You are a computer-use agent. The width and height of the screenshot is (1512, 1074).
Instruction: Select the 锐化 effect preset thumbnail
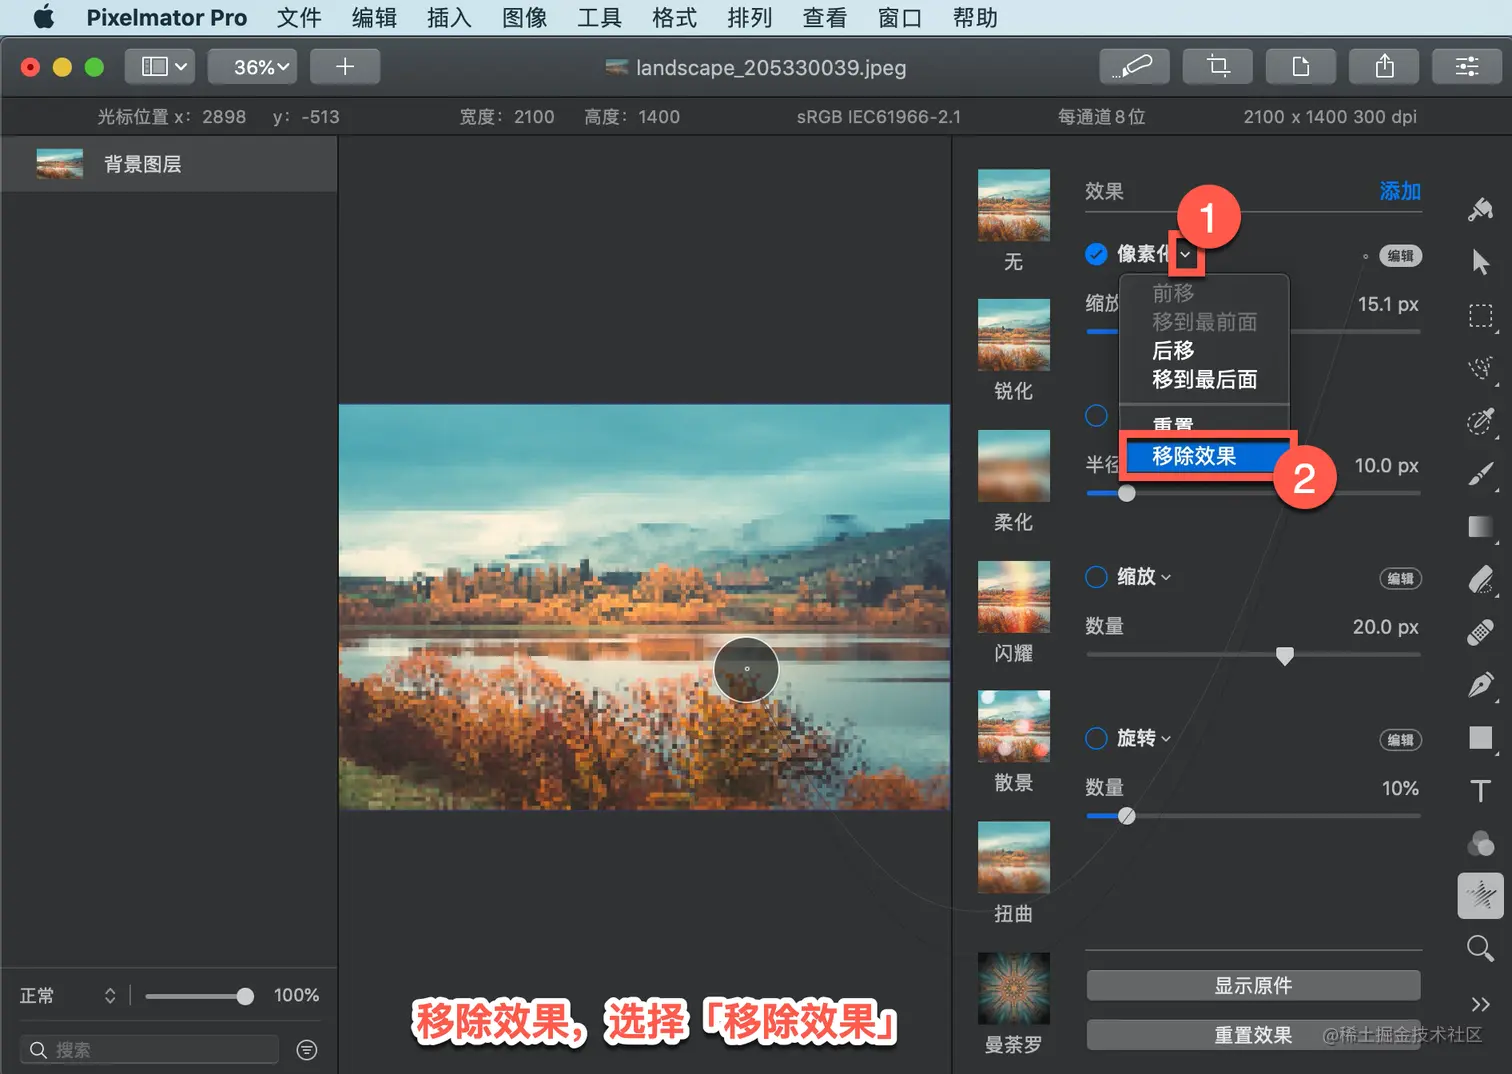click(x=1013, y=335)
